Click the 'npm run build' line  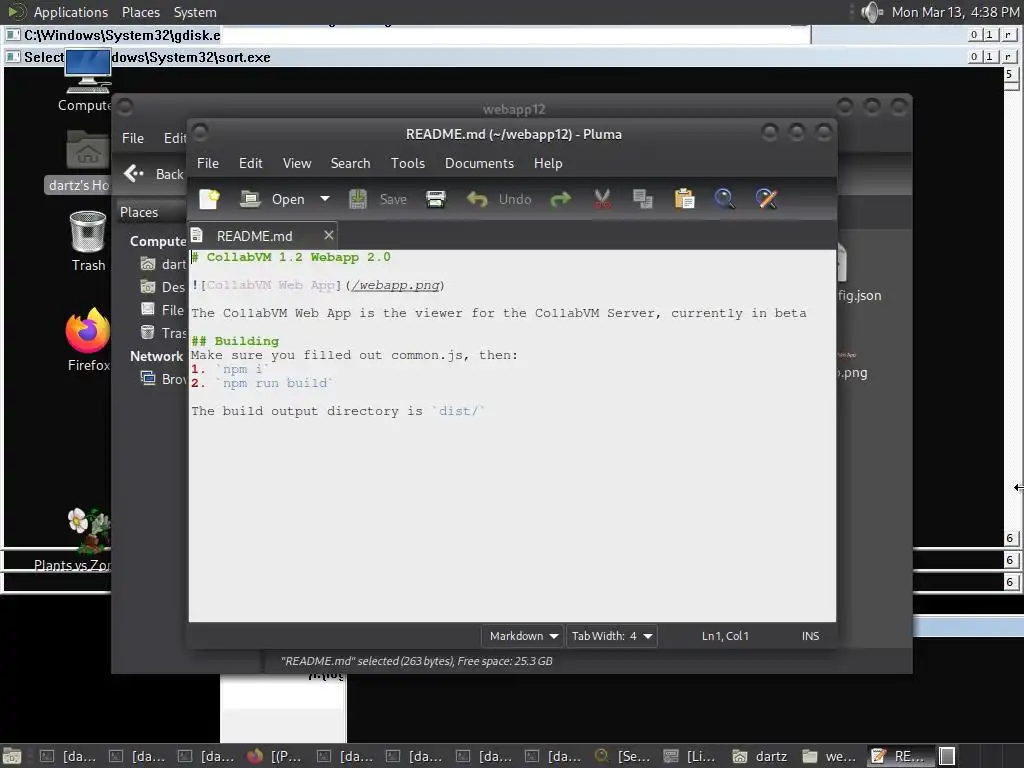coord(274,383)
